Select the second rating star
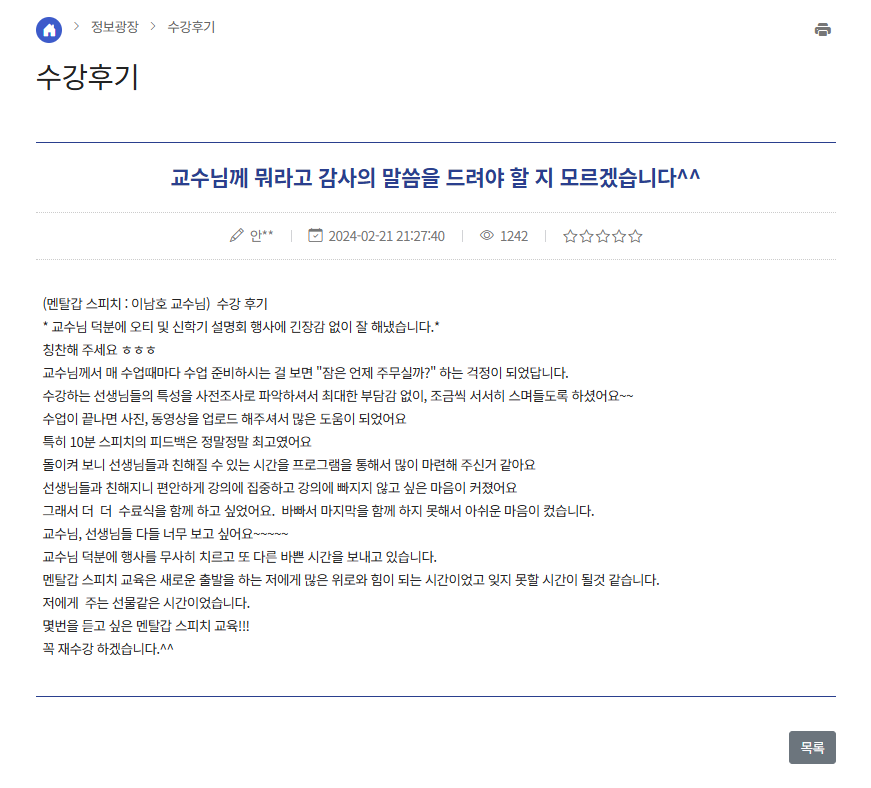Image resolution: width=871 pixels, height=788 pixels. pos(586,236)
